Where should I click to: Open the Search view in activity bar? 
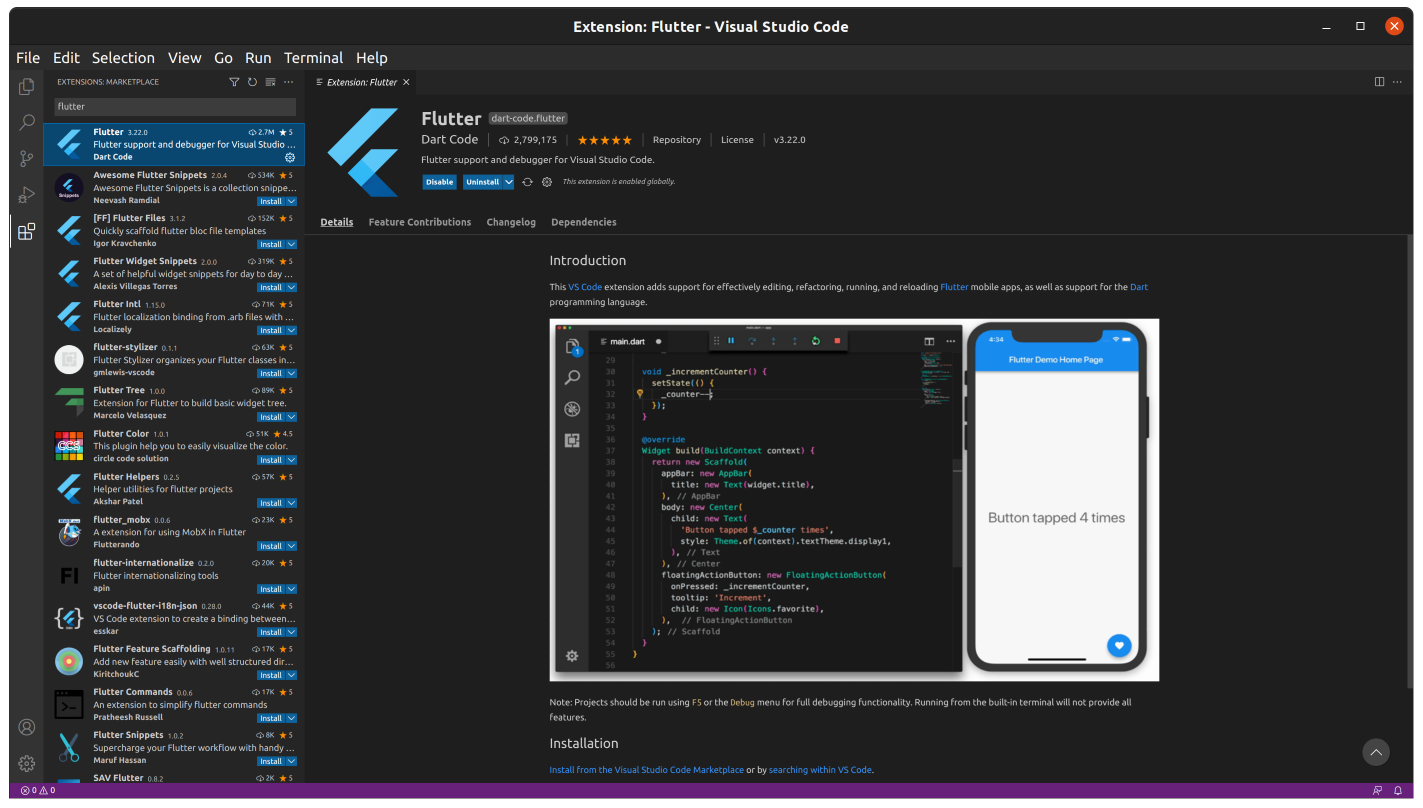point(27,122)
